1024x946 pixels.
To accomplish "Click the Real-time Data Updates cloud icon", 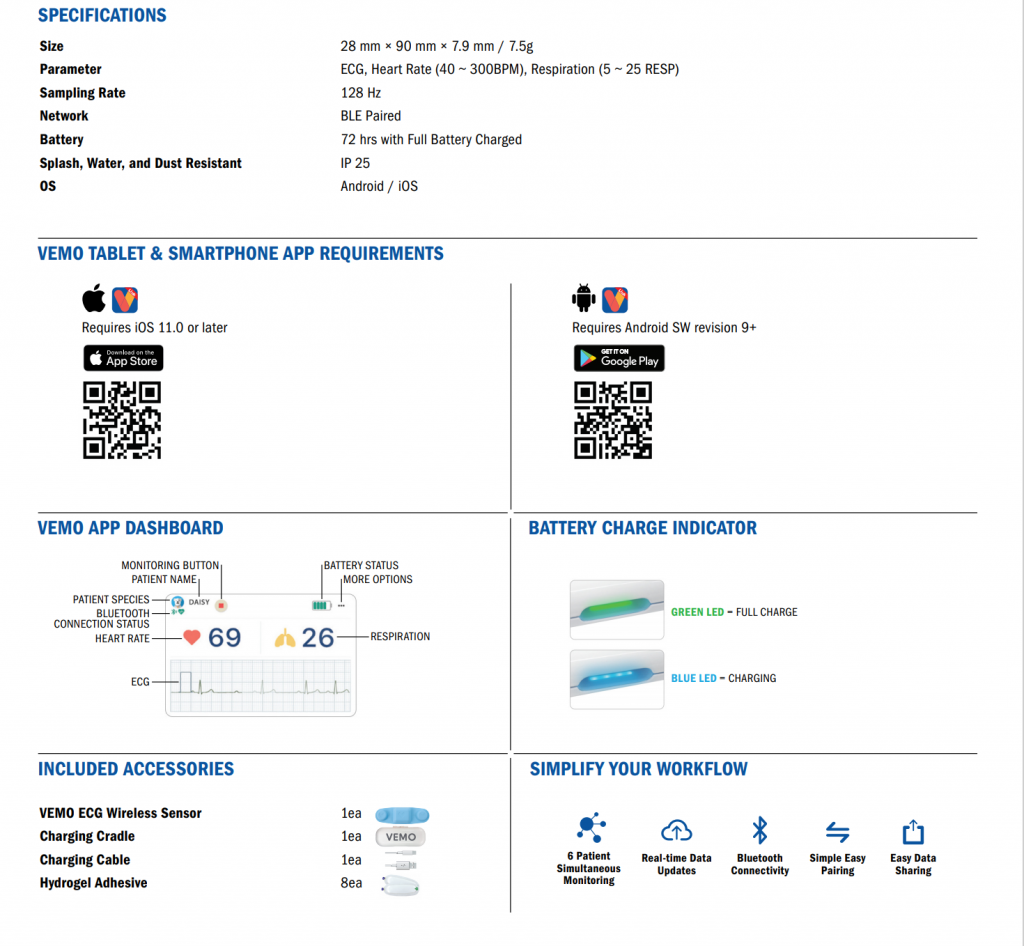I will (x=677, y=830).
